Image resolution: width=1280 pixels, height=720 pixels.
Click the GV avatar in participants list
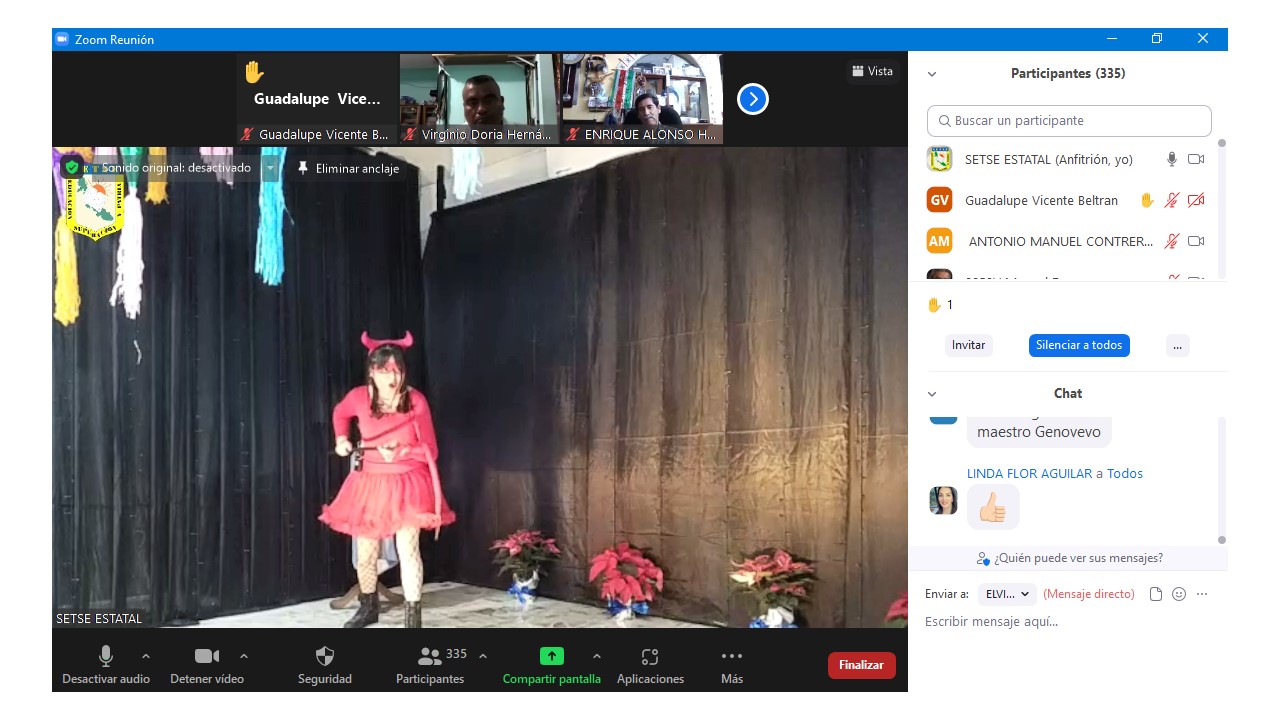939,200
